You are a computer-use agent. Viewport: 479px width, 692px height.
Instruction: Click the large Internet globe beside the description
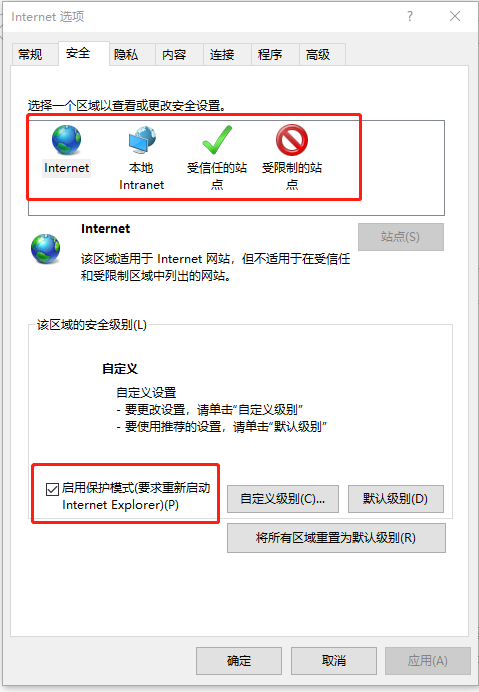point(45,249)
